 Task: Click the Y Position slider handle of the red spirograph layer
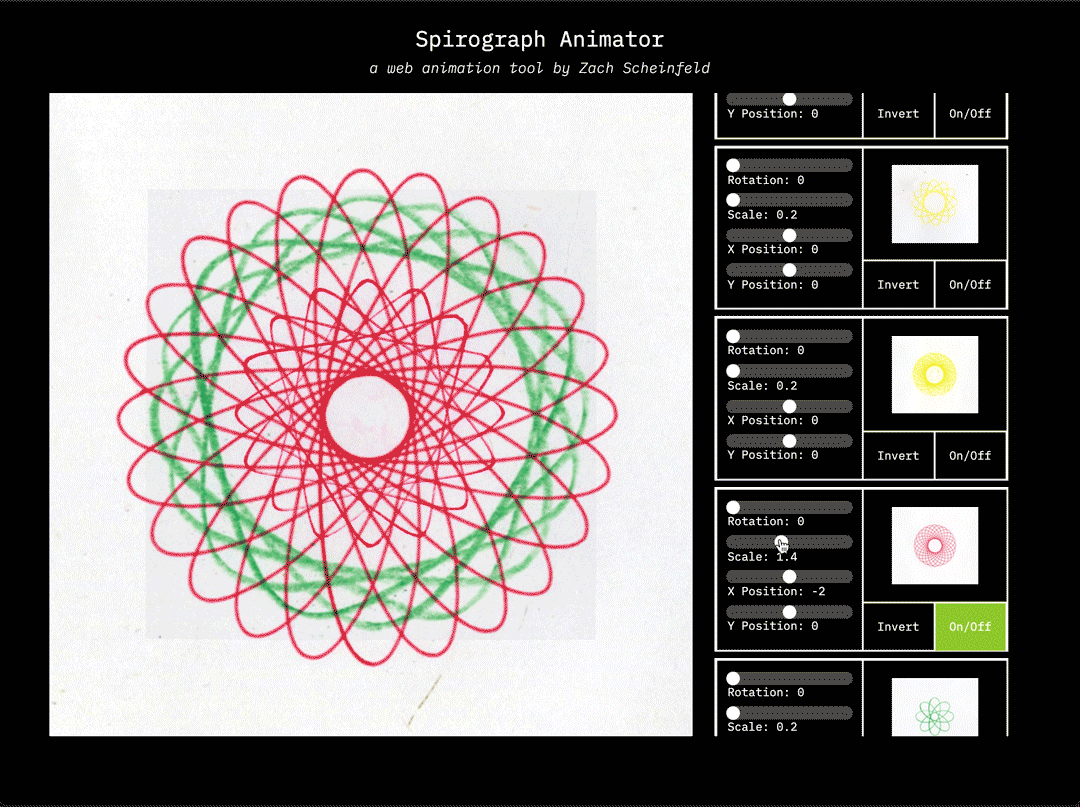click(789, 611)
